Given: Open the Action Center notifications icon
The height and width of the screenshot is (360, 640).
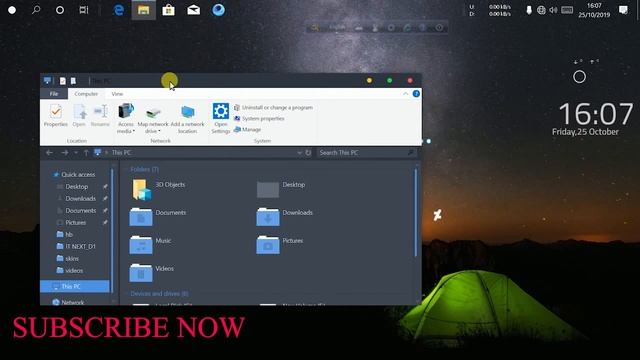Looking at the screenshot, I should click(x=623, y=10).
